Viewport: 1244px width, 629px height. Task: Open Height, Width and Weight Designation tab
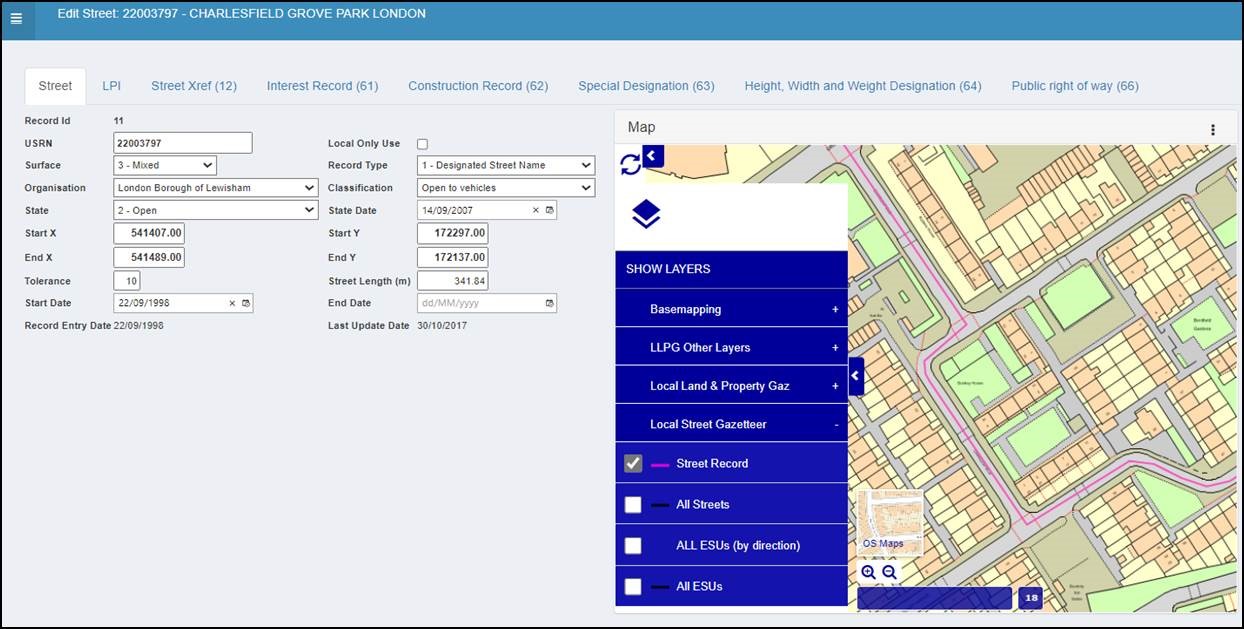point(863,86)
